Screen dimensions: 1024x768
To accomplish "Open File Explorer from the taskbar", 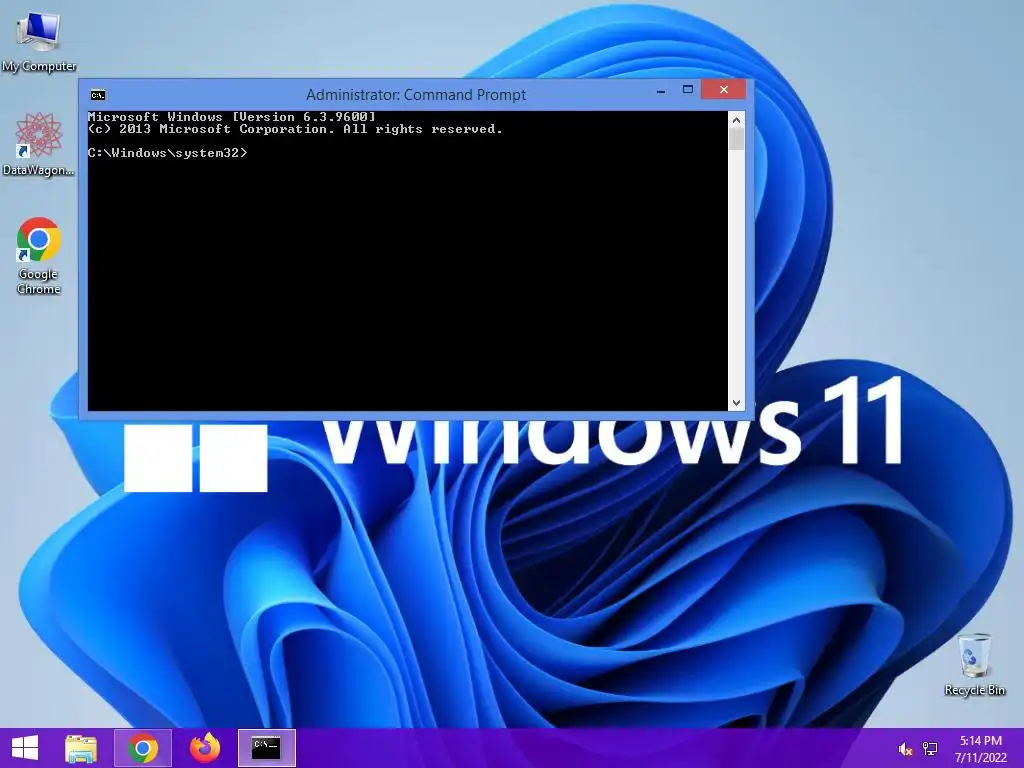I will pos(81,748).
